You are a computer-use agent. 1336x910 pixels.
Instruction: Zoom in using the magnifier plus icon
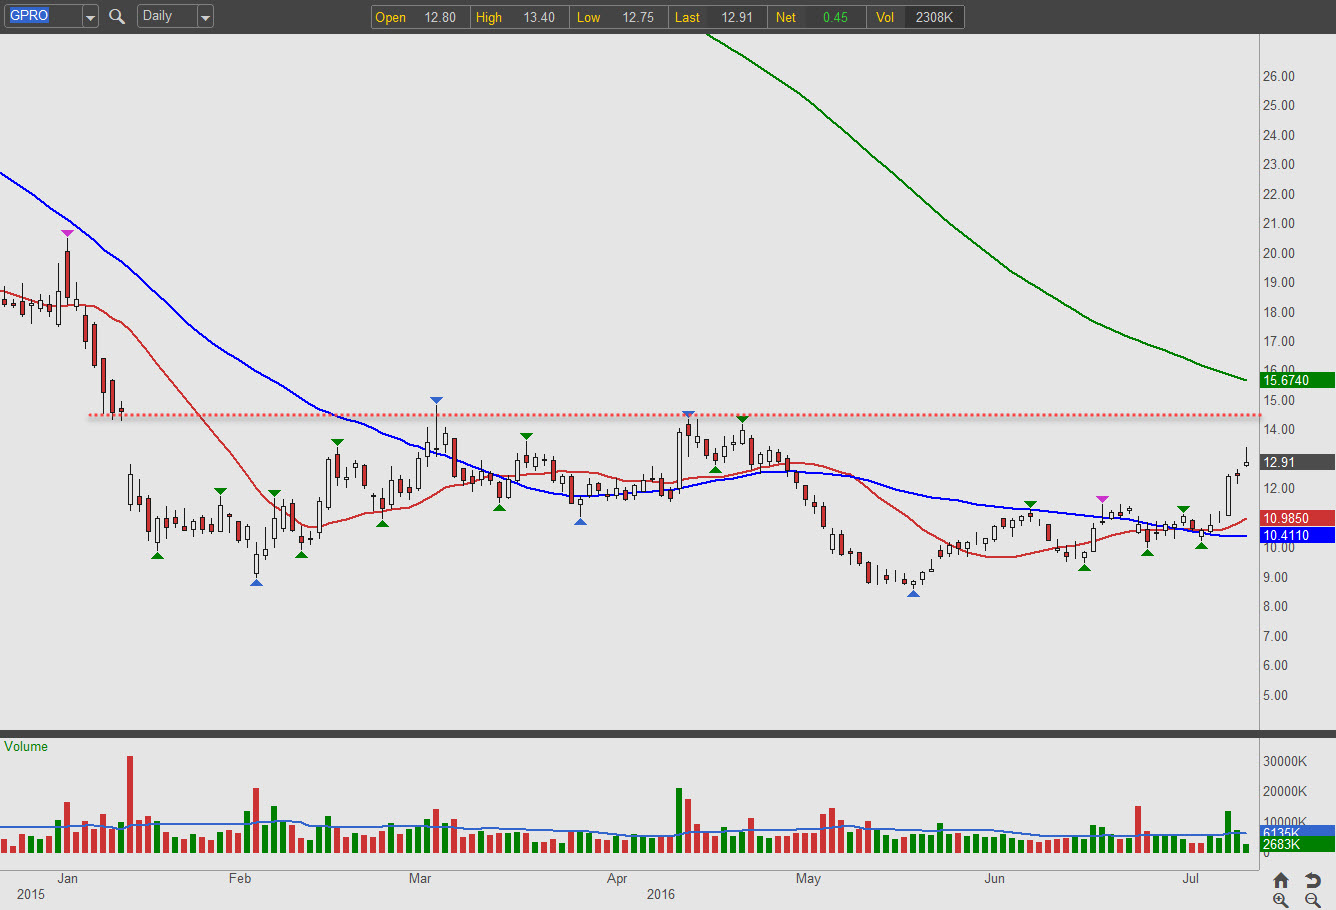coord(1281,900)
